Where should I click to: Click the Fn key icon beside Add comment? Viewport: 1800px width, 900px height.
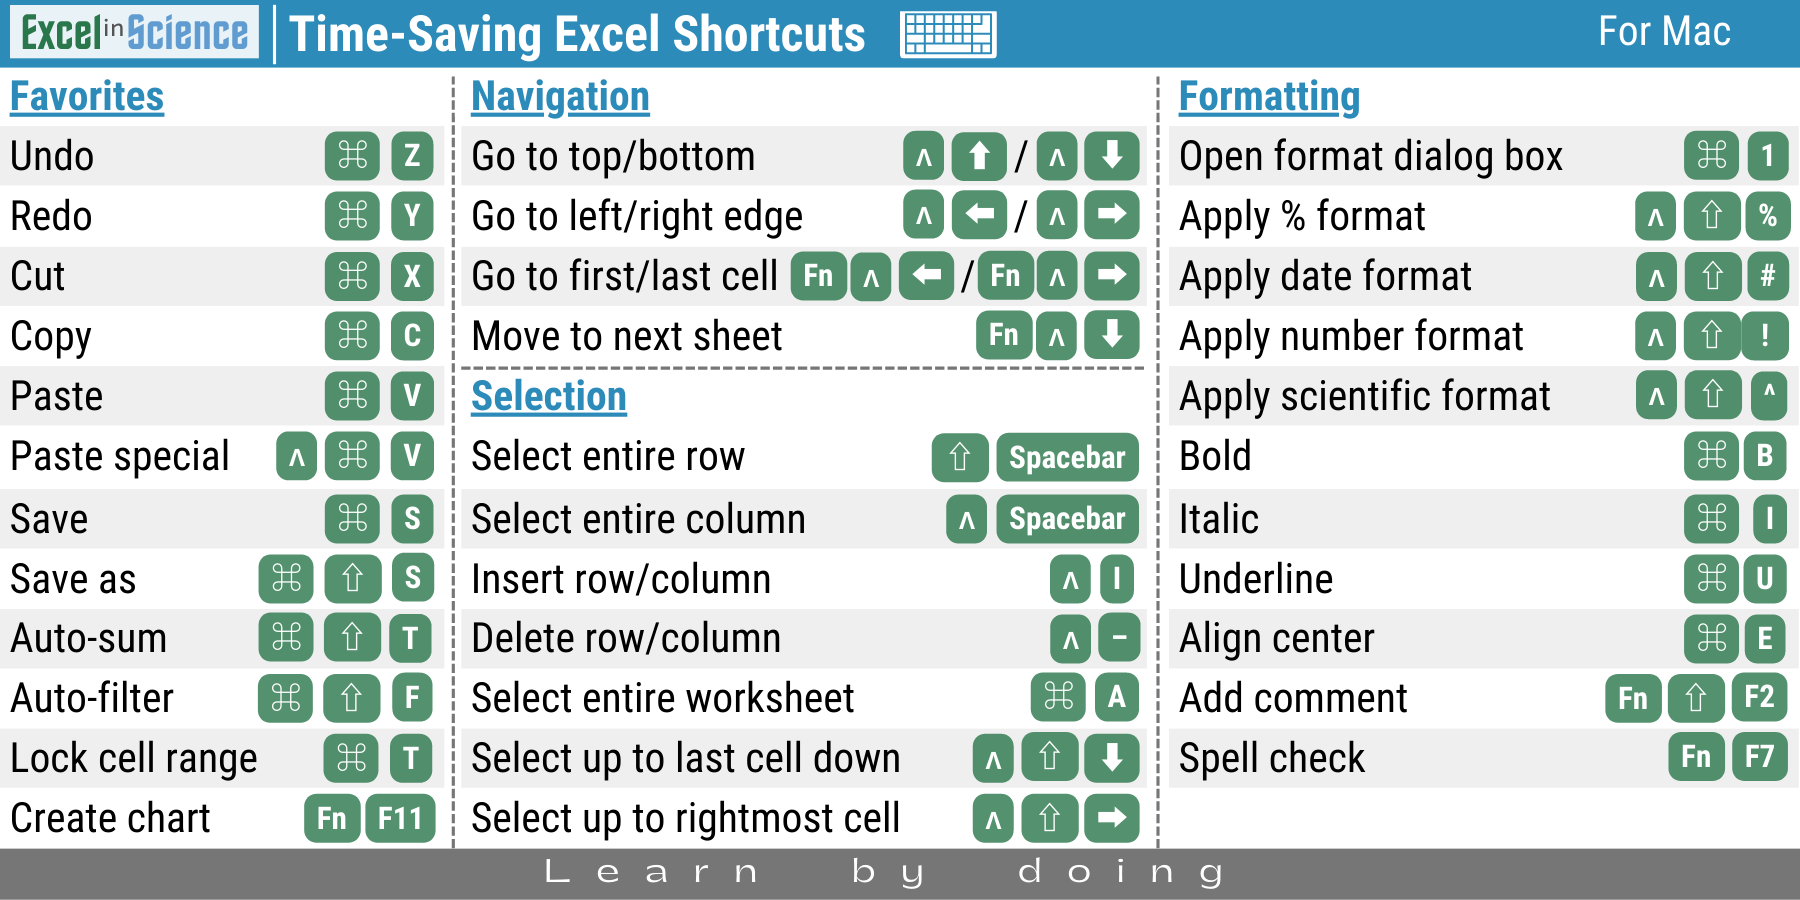tap(1633, 698)
